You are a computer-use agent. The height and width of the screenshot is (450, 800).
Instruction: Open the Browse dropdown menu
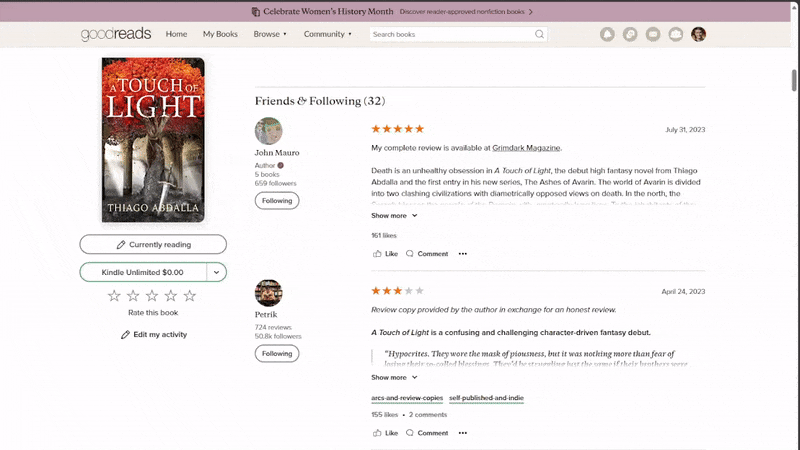tap(270, 34)
